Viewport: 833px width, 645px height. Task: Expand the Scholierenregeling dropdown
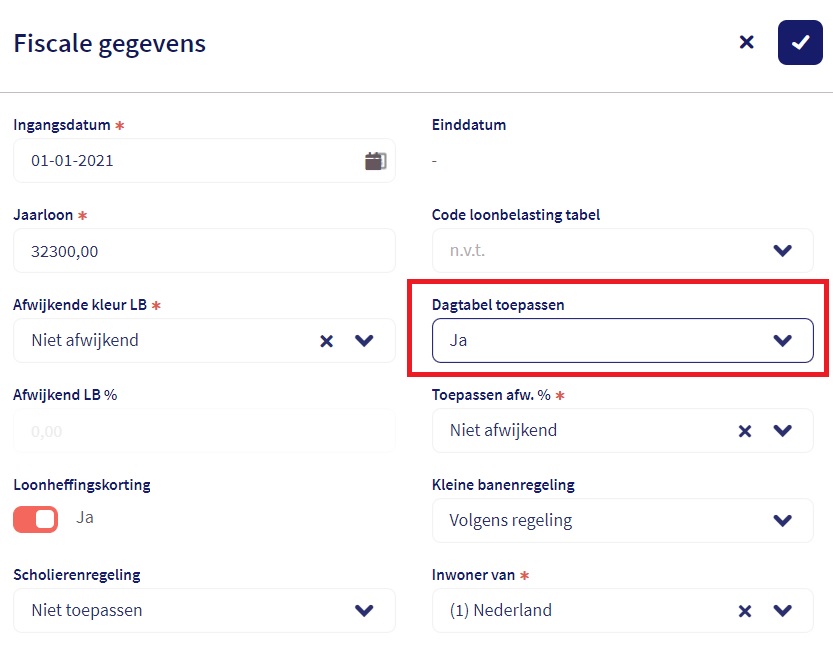point(364,611)
